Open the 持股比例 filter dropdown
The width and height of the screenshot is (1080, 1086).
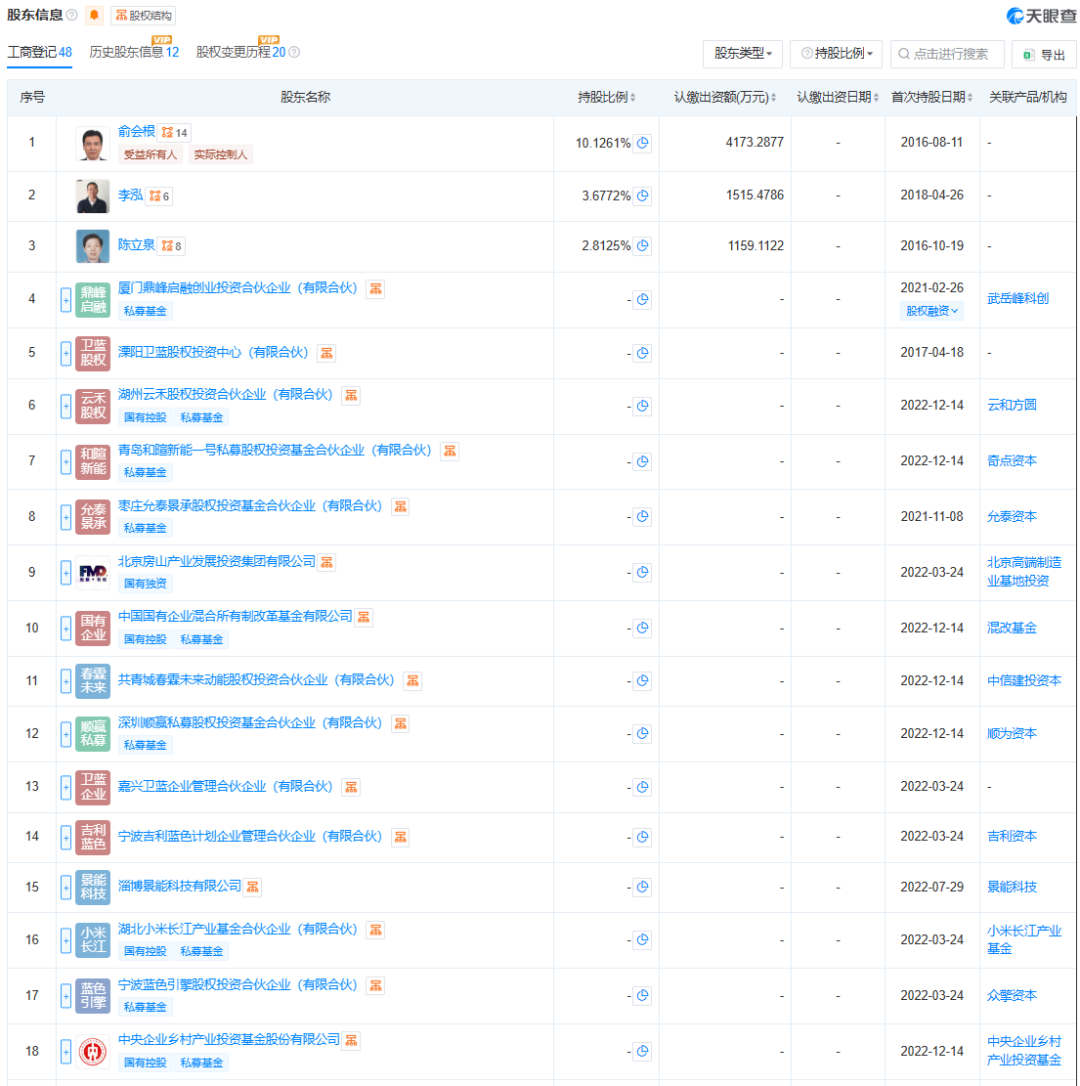click(x=836, y=54)
